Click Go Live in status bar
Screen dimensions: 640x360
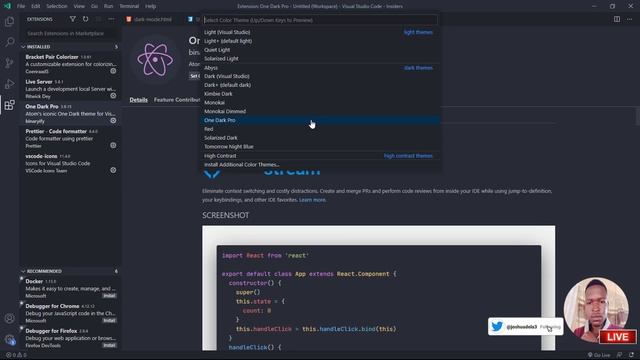[599, 355]
